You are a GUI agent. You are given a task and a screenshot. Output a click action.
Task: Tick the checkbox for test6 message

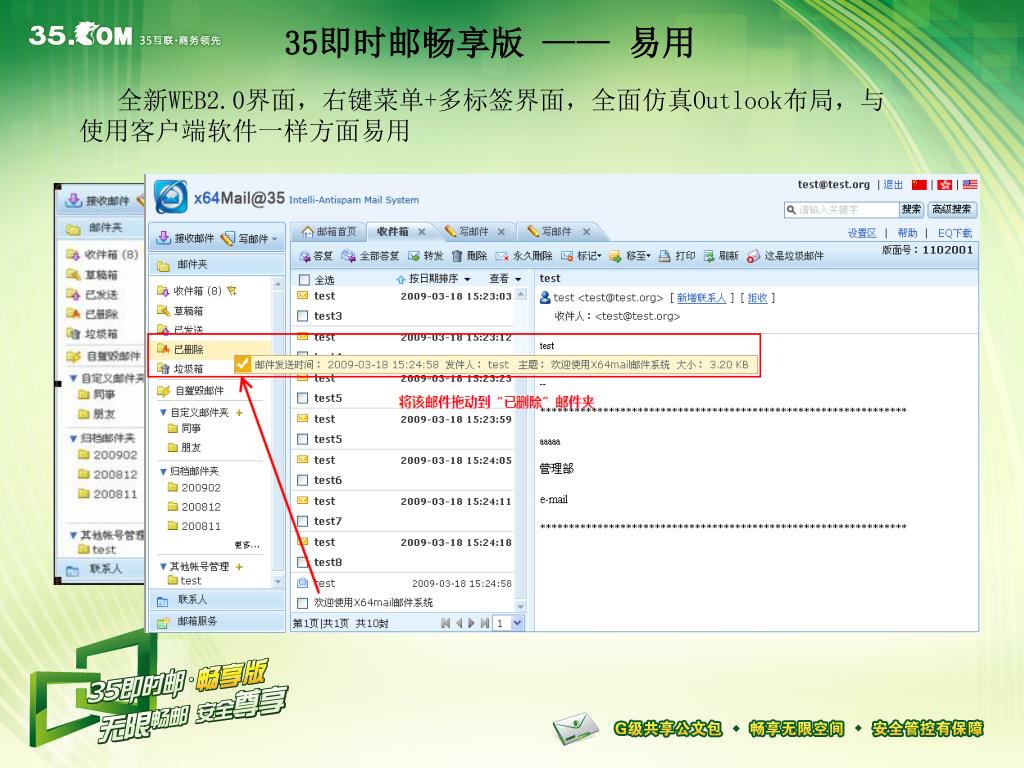pos(302,481)
